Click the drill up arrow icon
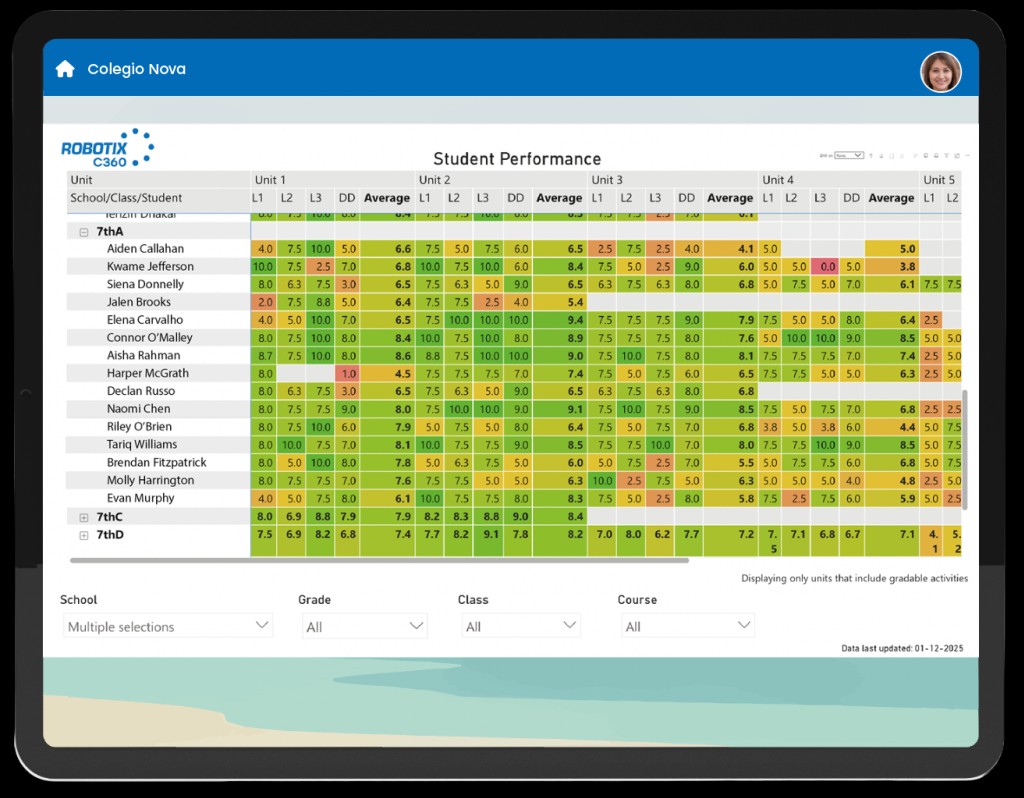This screenshot has width=1024, height=798. point(871,156)
